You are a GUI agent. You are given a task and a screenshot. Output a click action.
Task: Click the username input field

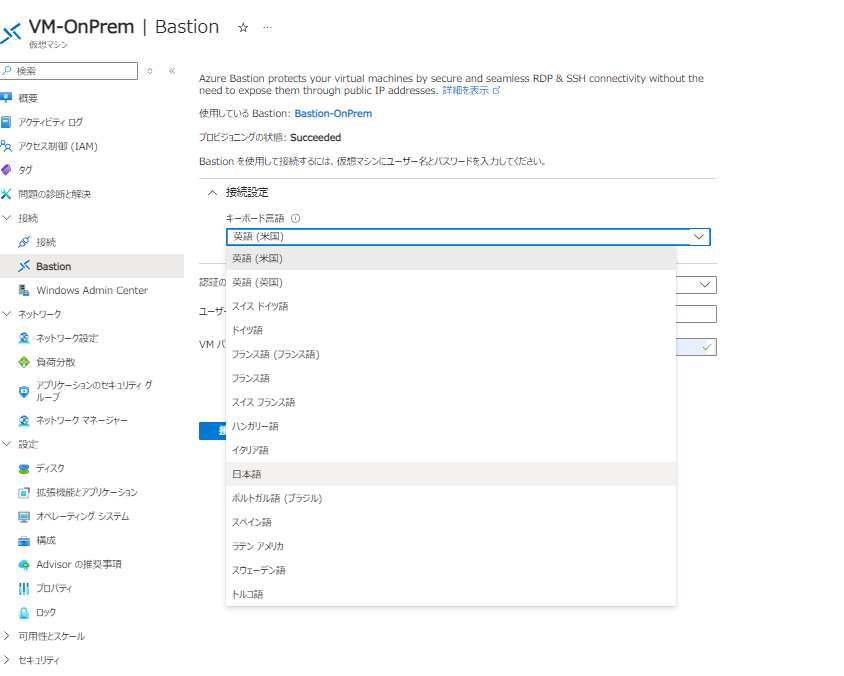(696, 314)
